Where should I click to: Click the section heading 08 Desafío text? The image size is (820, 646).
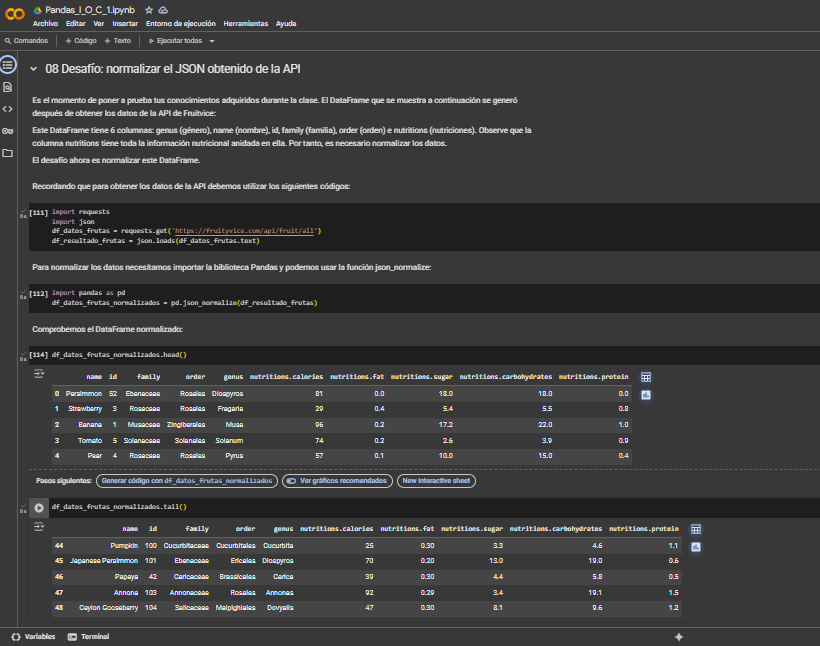point(173,69)
